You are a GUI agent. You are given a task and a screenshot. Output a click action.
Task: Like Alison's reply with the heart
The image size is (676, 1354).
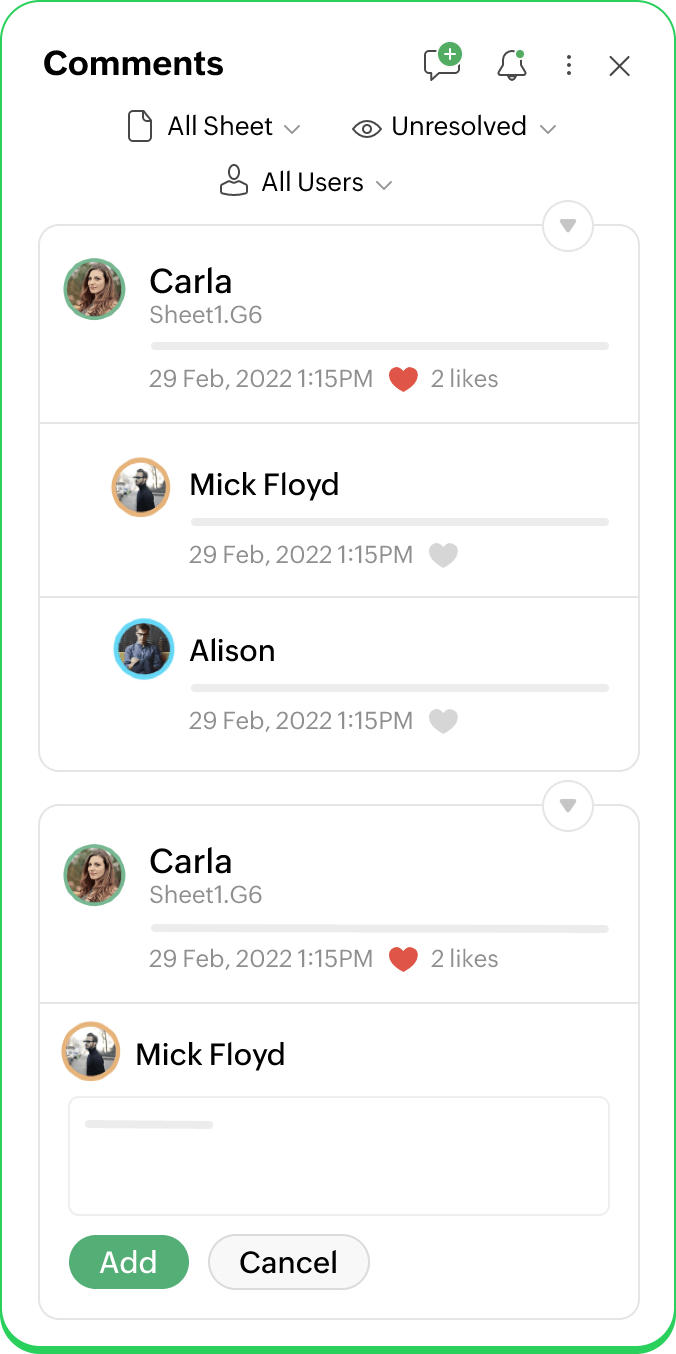[443, 721]
